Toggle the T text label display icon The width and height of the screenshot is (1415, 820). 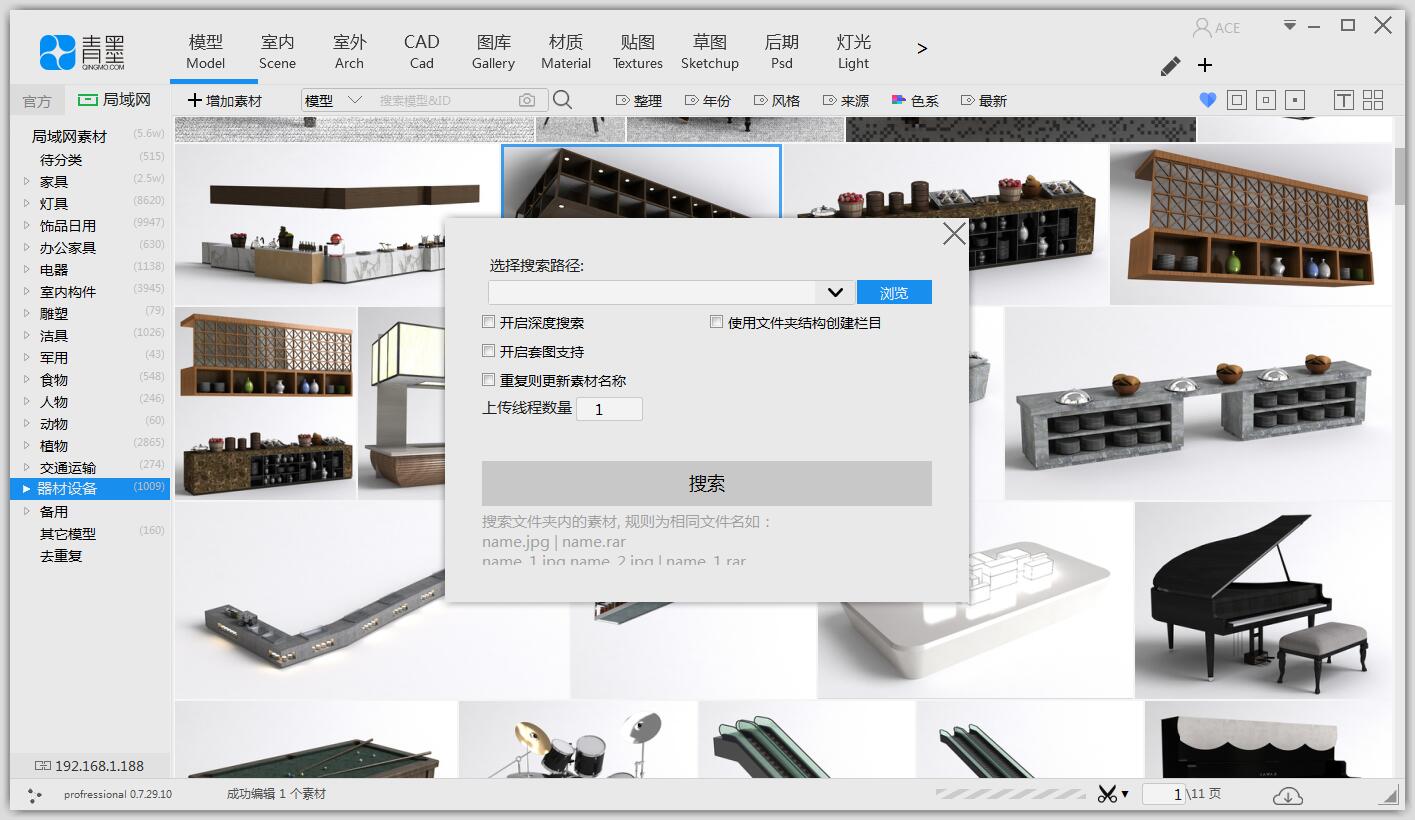[x=1344, y=100]
